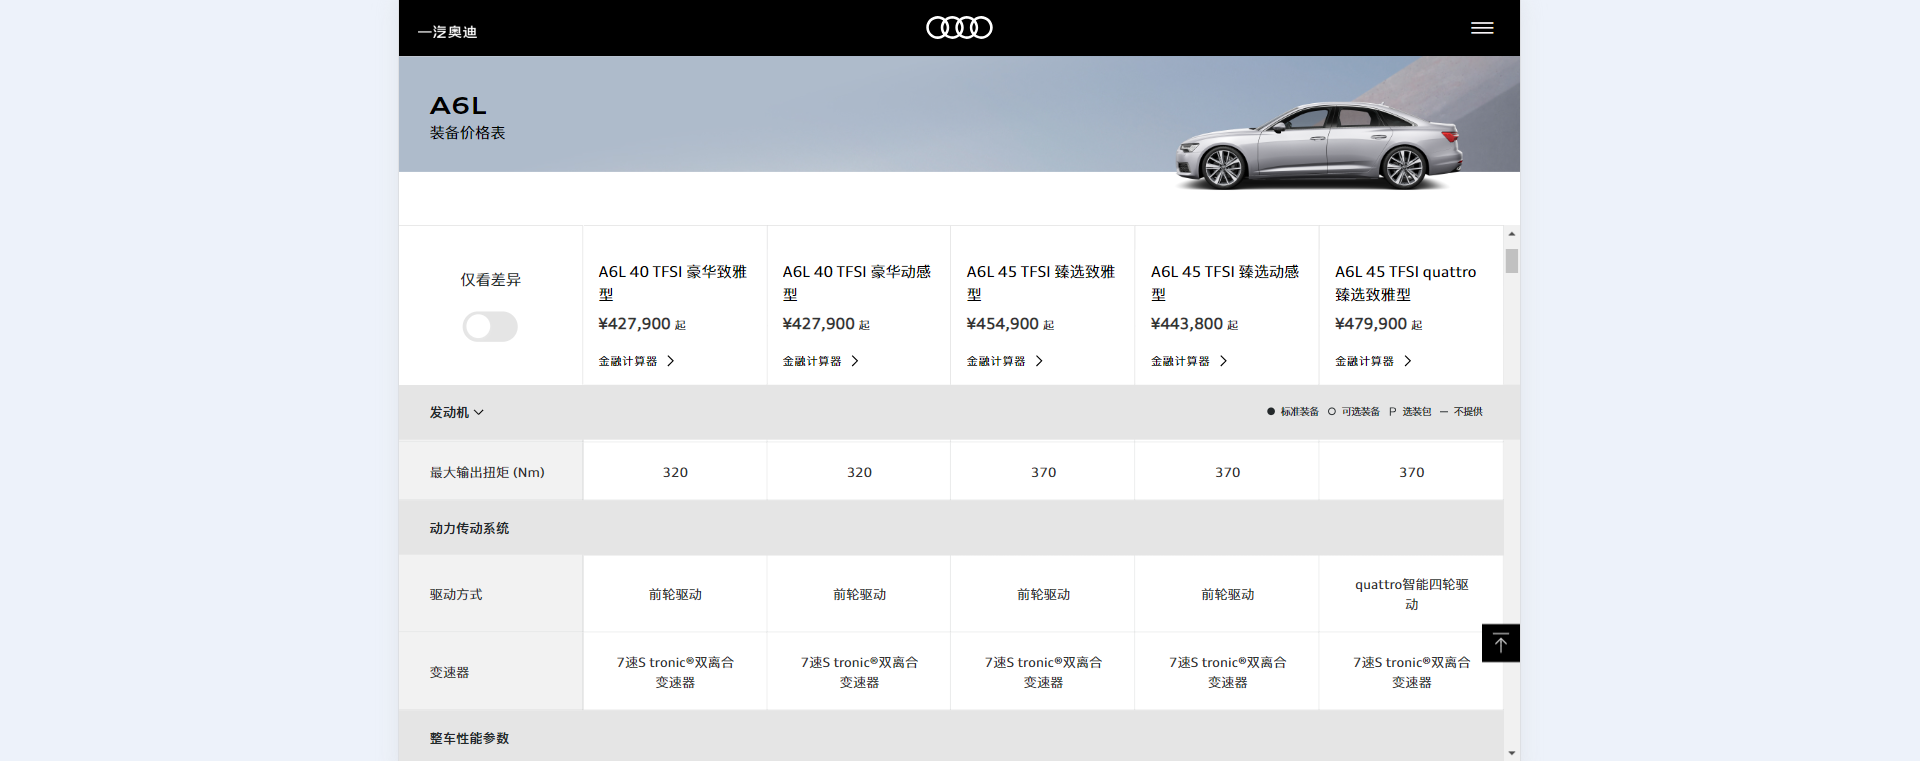Click the 标准装备 filled dot legend icon
Viewport: 1920px width, 761px height.
[1271, 411]
